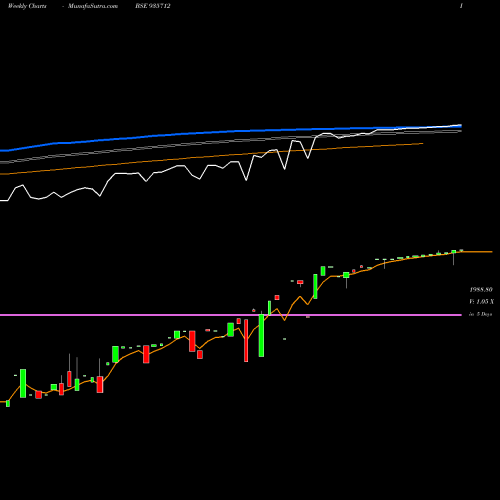Click the price value above the volume label
The image size is (500, 500).
481,289
